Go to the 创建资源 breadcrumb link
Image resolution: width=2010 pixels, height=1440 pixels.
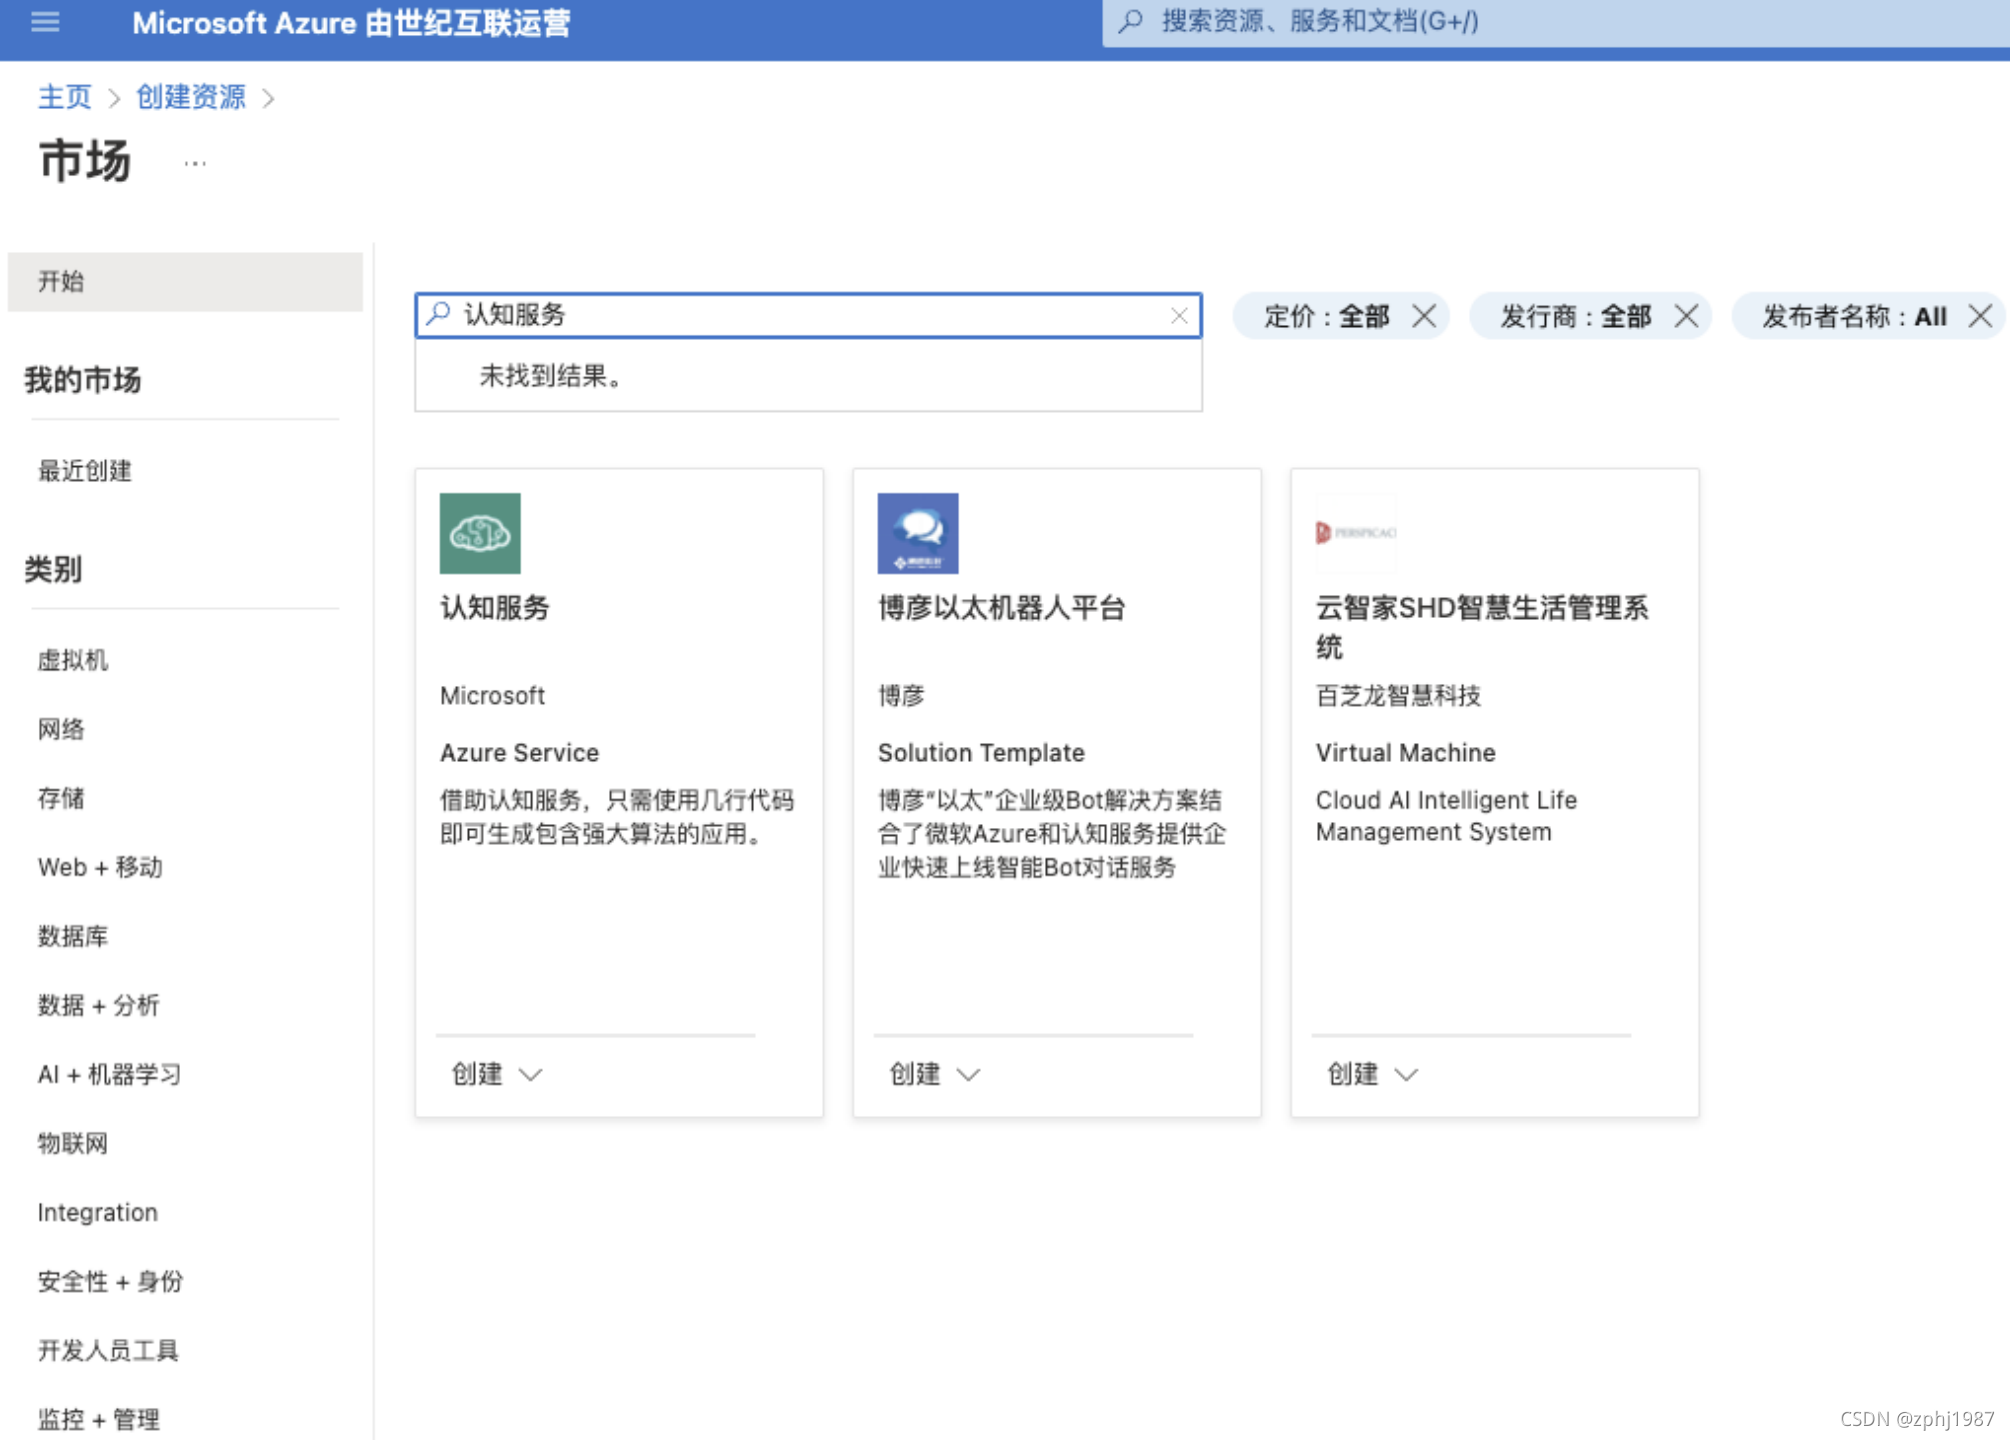[190, 97]
